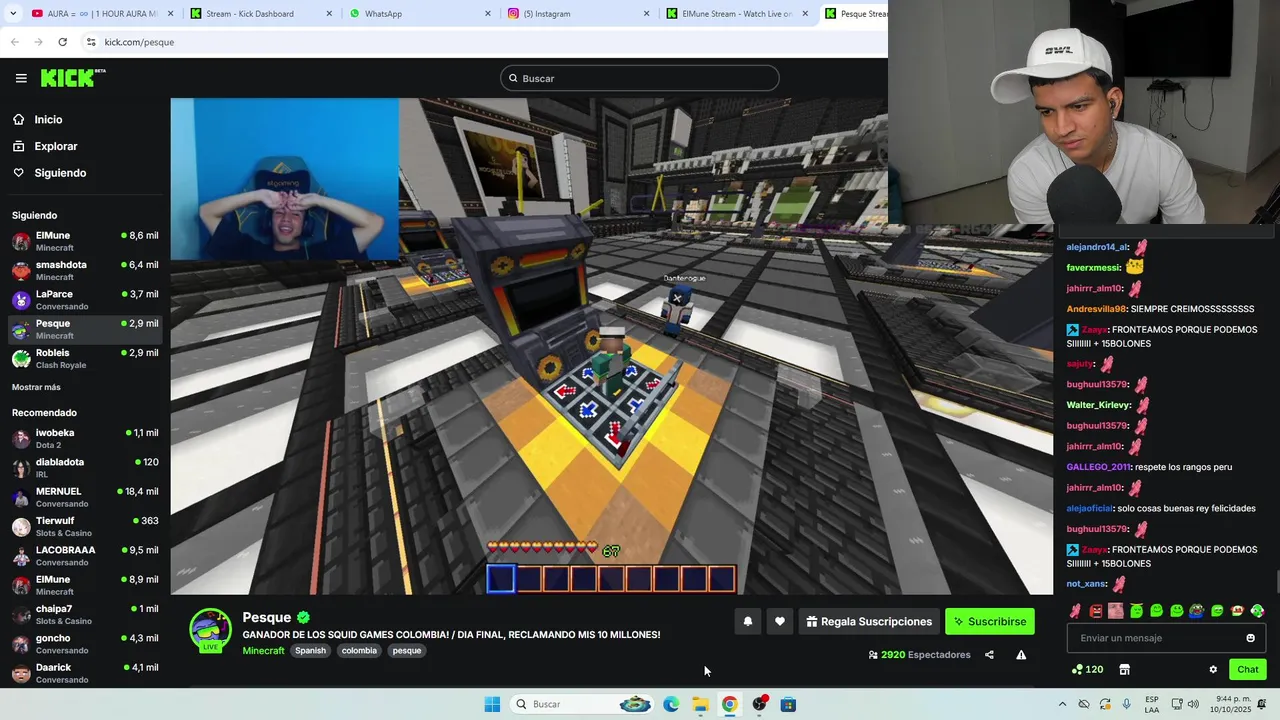This screenshot has height=720, width=1280.
Task: Open MERNUEL recommended channel
Action: click(x=85, y=497)
